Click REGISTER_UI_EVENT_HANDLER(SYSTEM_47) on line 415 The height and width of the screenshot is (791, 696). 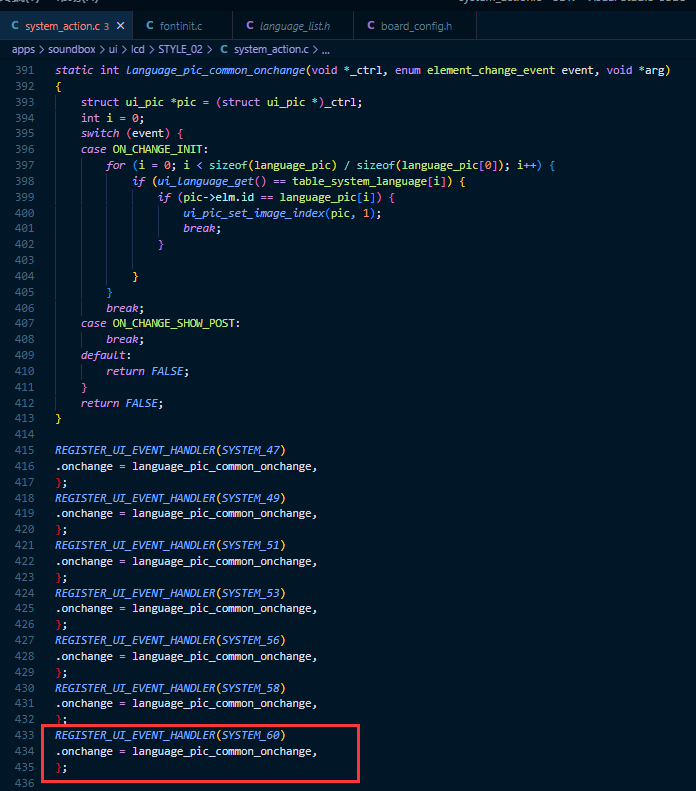tap(170, 450)
